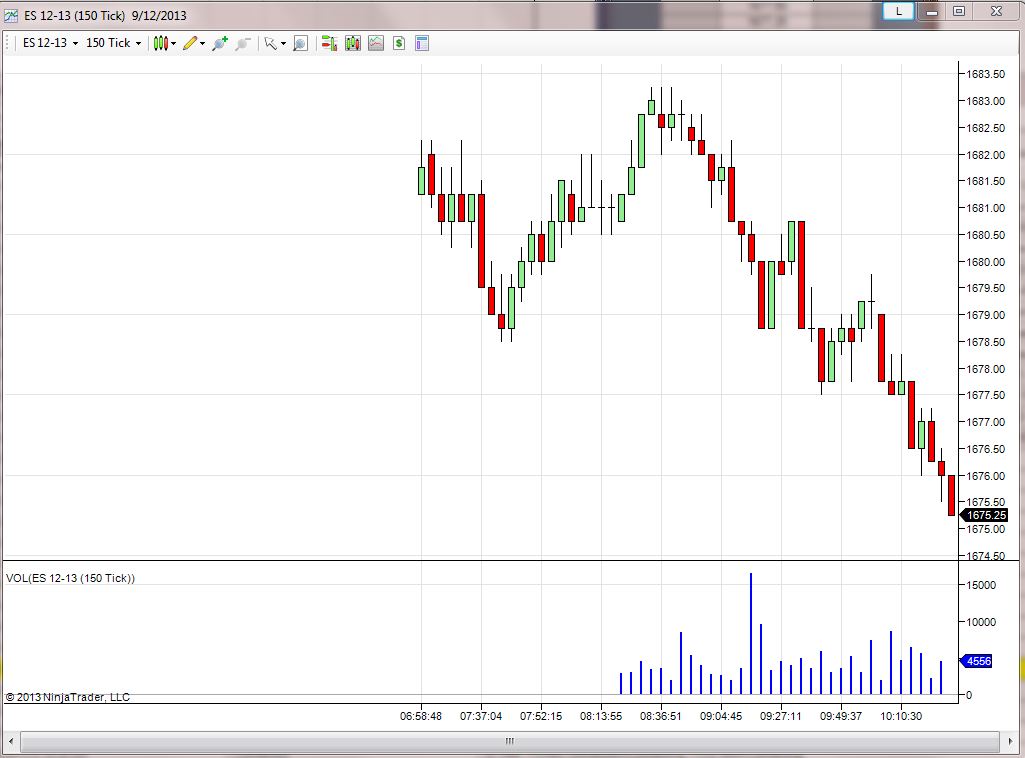Expand the chart style dropdown arrow
Viewport: 1025px width, 758px height.
[173, 44]
